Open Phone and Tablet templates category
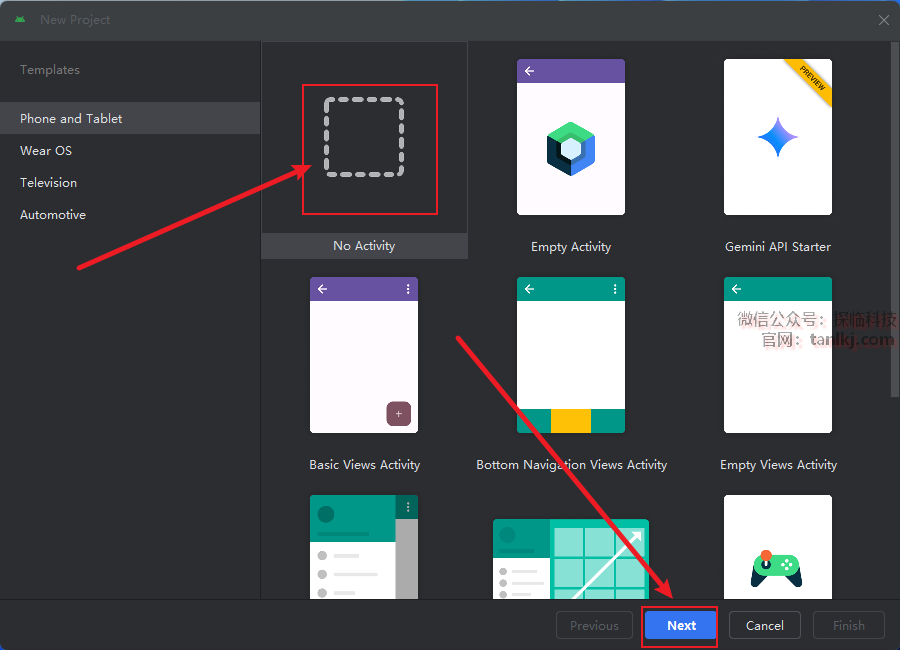The image size is (900, 650). tap(71, 118)
